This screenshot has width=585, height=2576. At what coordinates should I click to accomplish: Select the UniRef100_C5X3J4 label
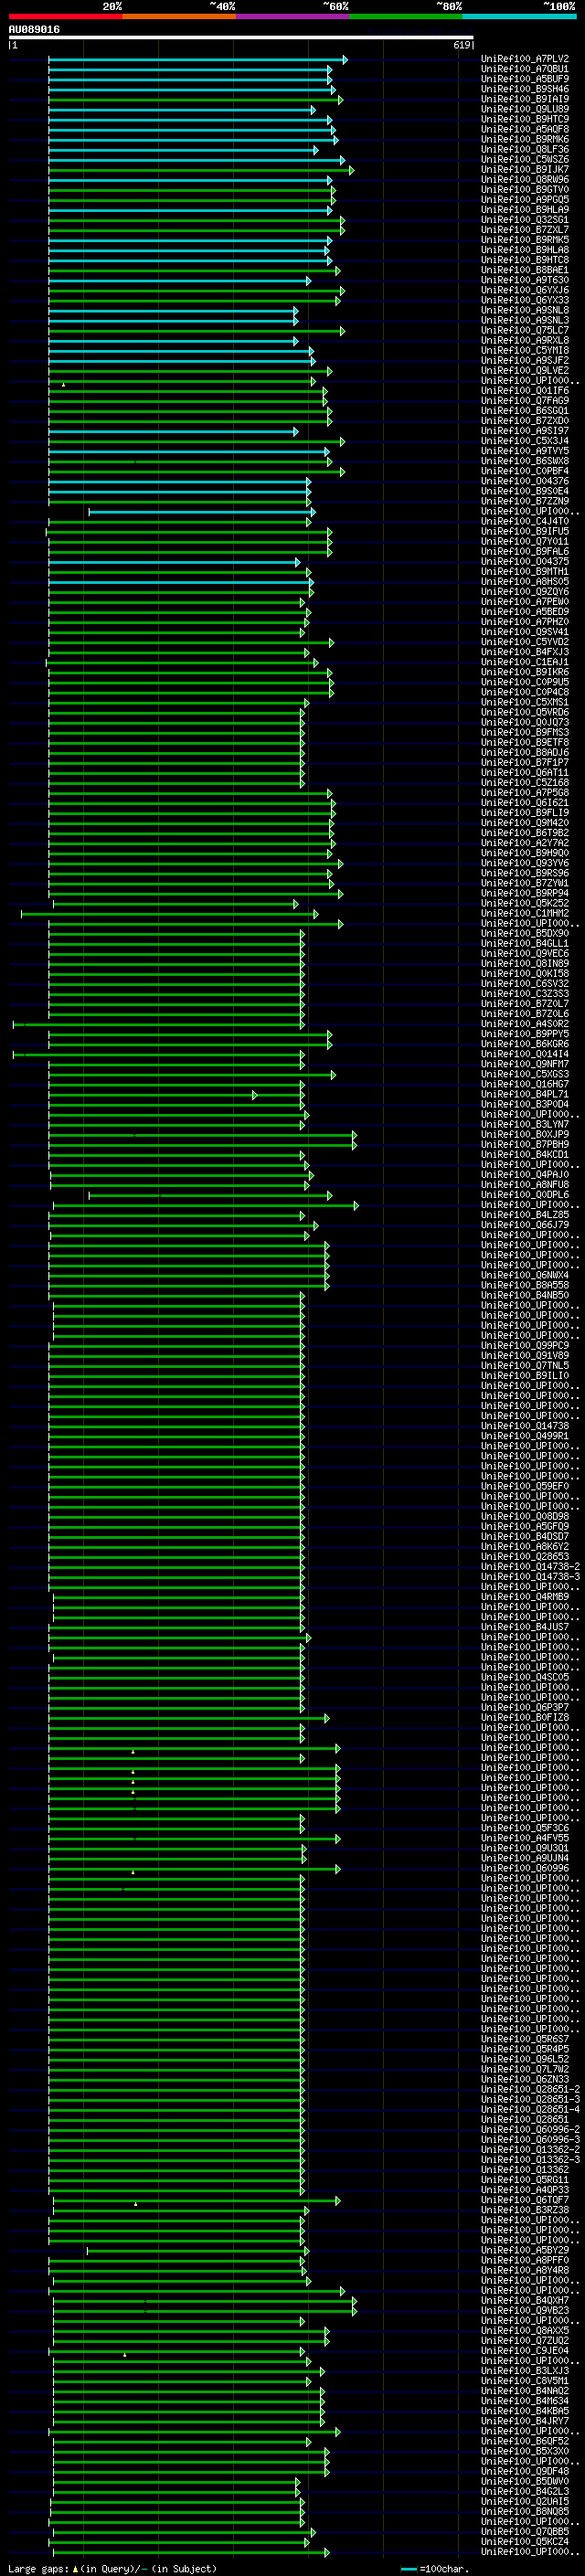point(525,441)
